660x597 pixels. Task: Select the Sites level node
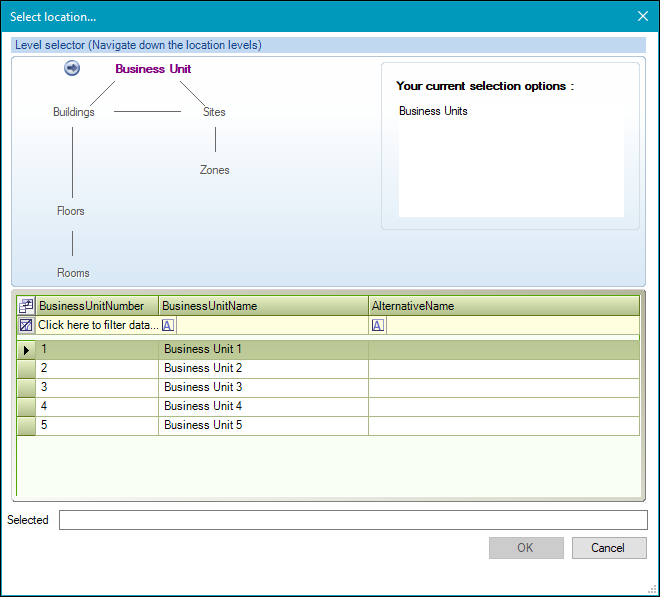pyautogui.click(x=214, y=112)
